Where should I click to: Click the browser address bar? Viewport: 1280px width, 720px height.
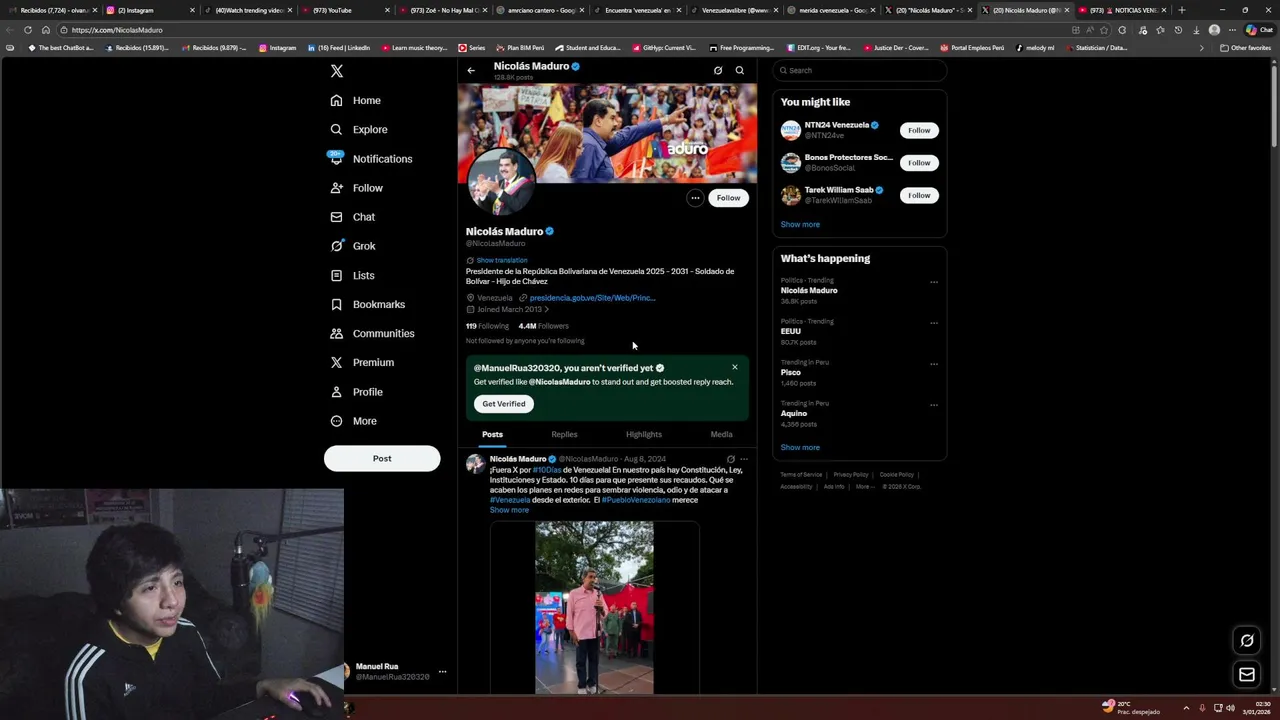560,30
